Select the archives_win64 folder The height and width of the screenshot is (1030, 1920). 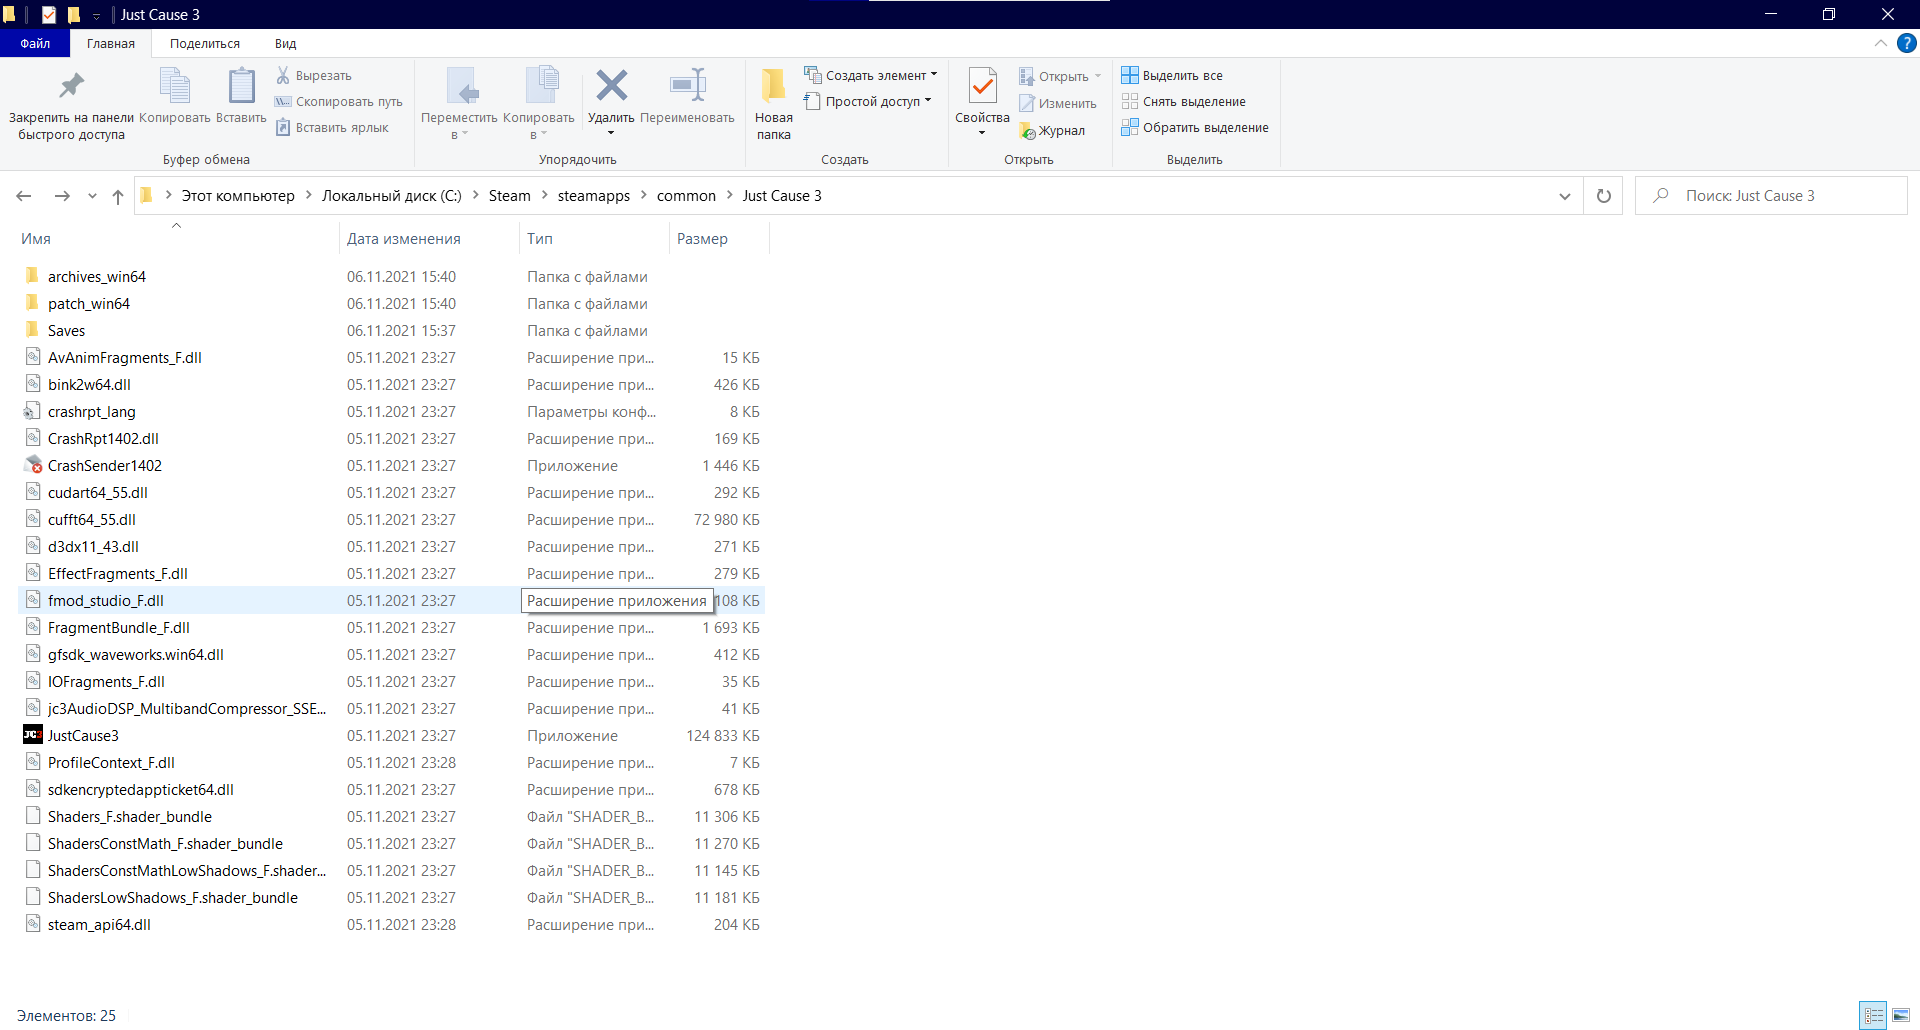pyautogui.click(x=392, y=276)
